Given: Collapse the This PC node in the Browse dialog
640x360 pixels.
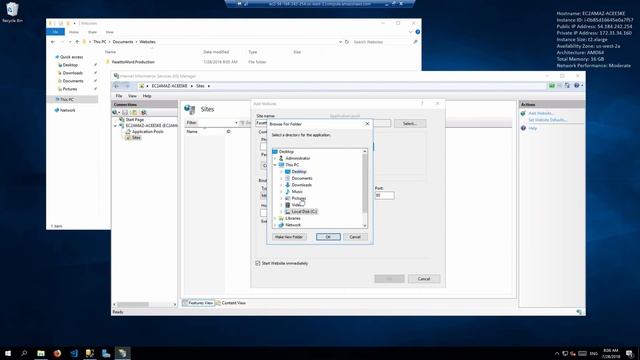Looking at the screenshot, I should pos(275,165).
